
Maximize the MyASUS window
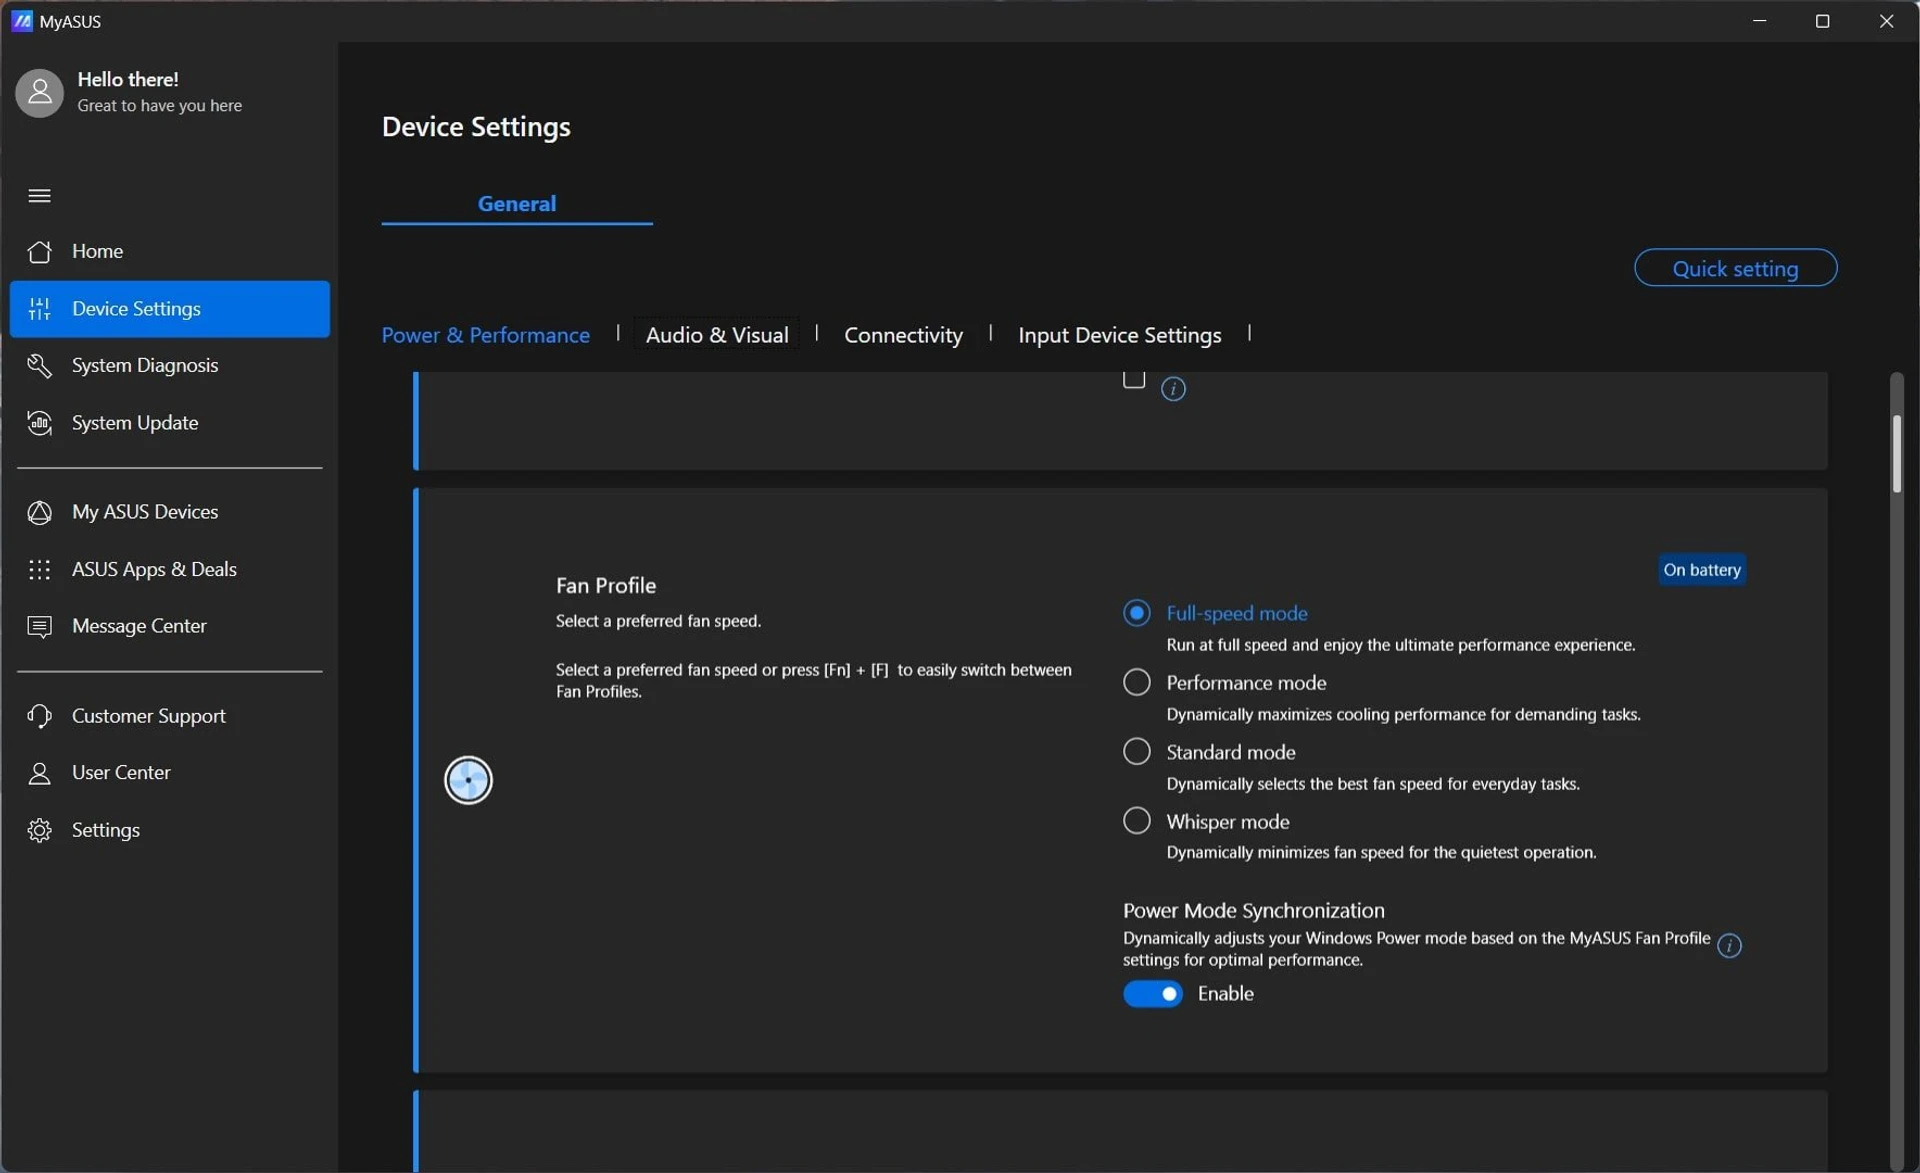[1822, 21]
